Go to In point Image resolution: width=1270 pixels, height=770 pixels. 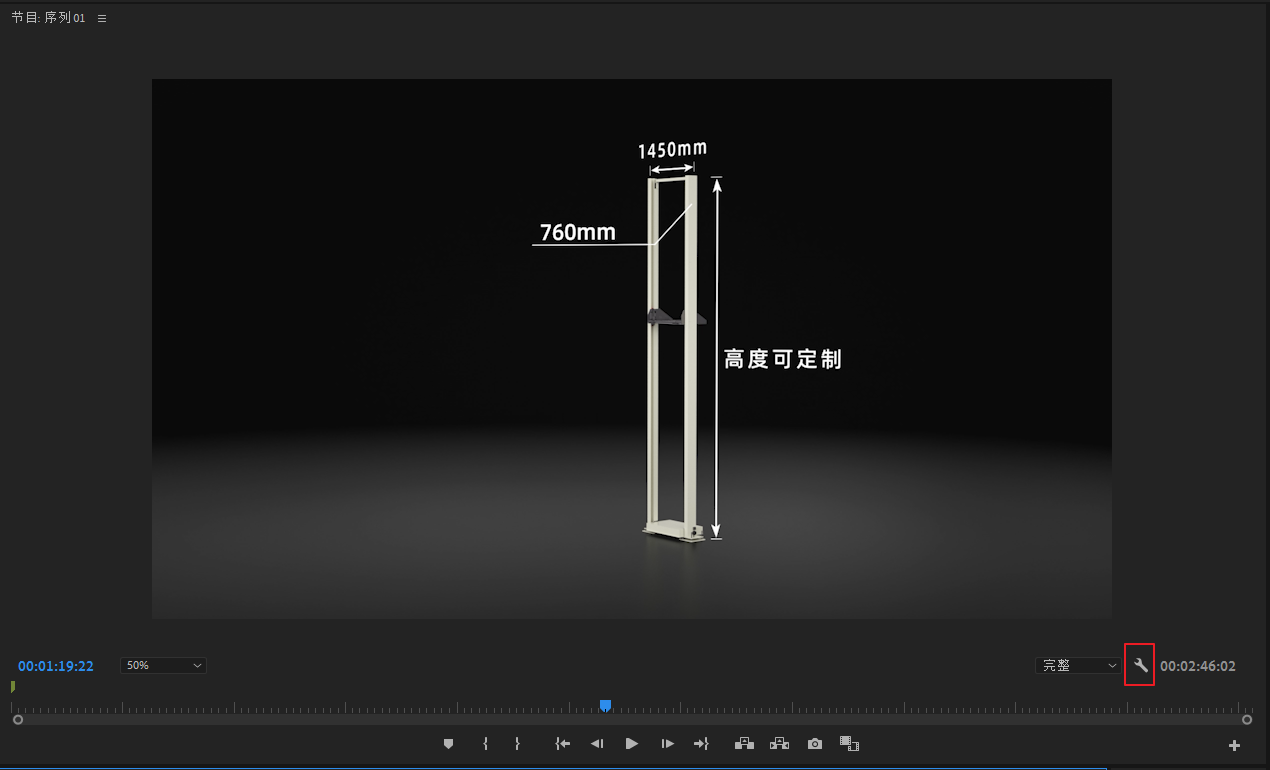coord(563,744)
